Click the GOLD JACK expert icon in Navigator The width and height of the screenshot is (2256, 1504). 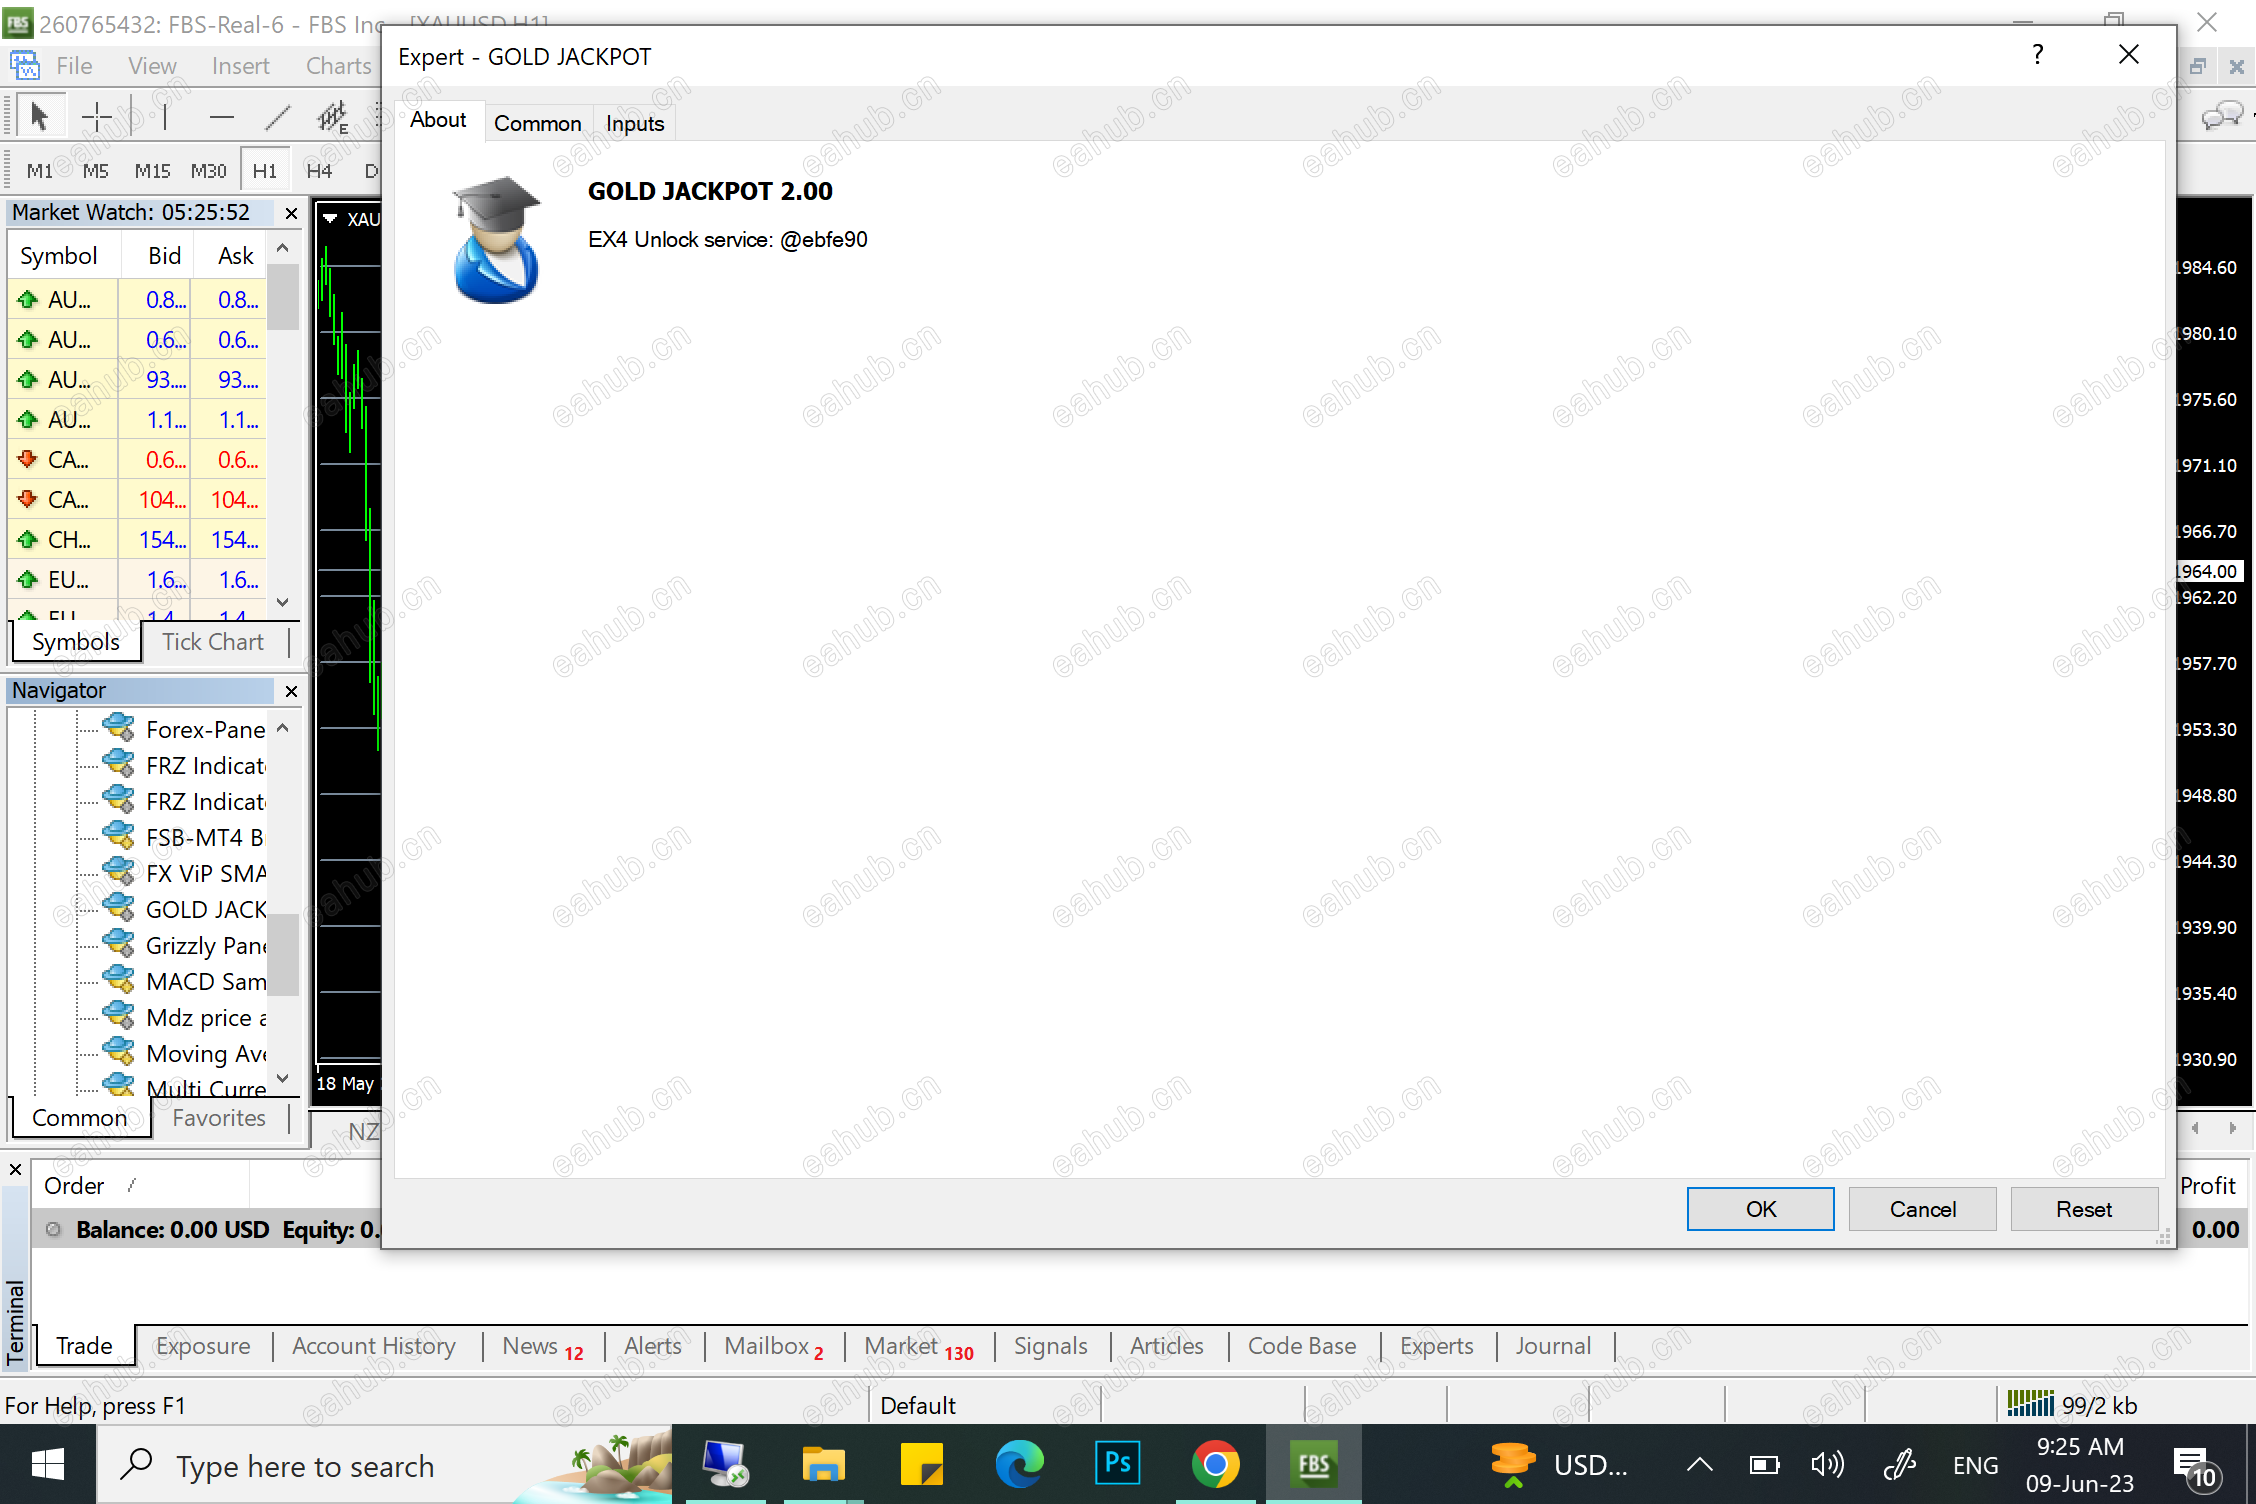118,908
